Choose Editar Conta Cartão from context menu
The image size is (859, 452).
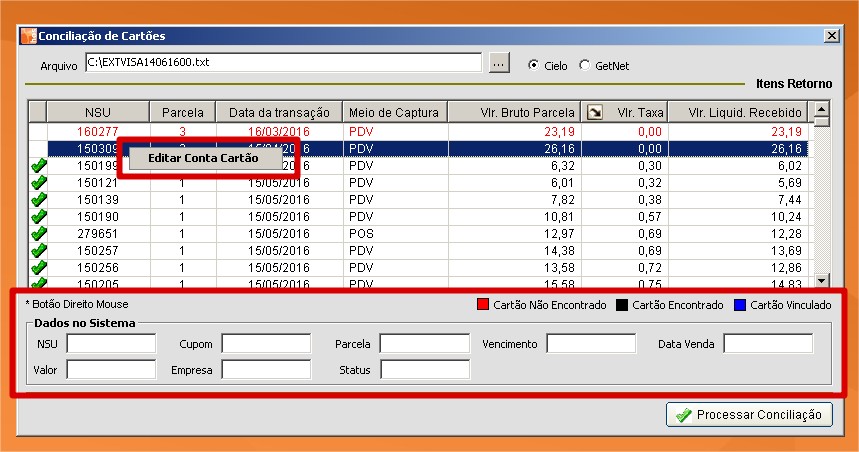[x=203, y=158]
